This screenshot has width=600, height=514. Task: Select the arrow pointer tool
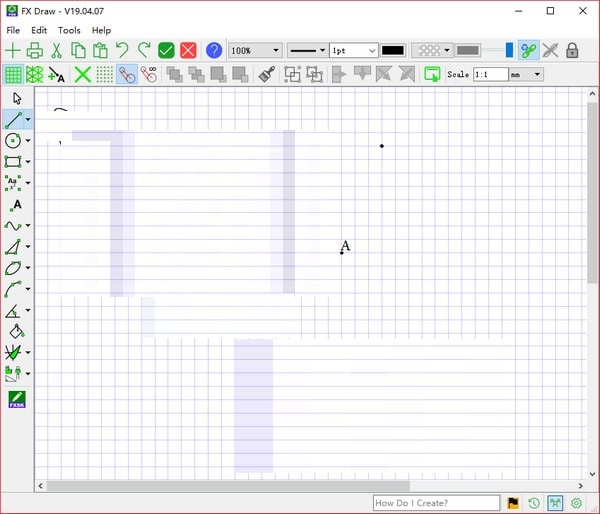click(x=17, y=99)
